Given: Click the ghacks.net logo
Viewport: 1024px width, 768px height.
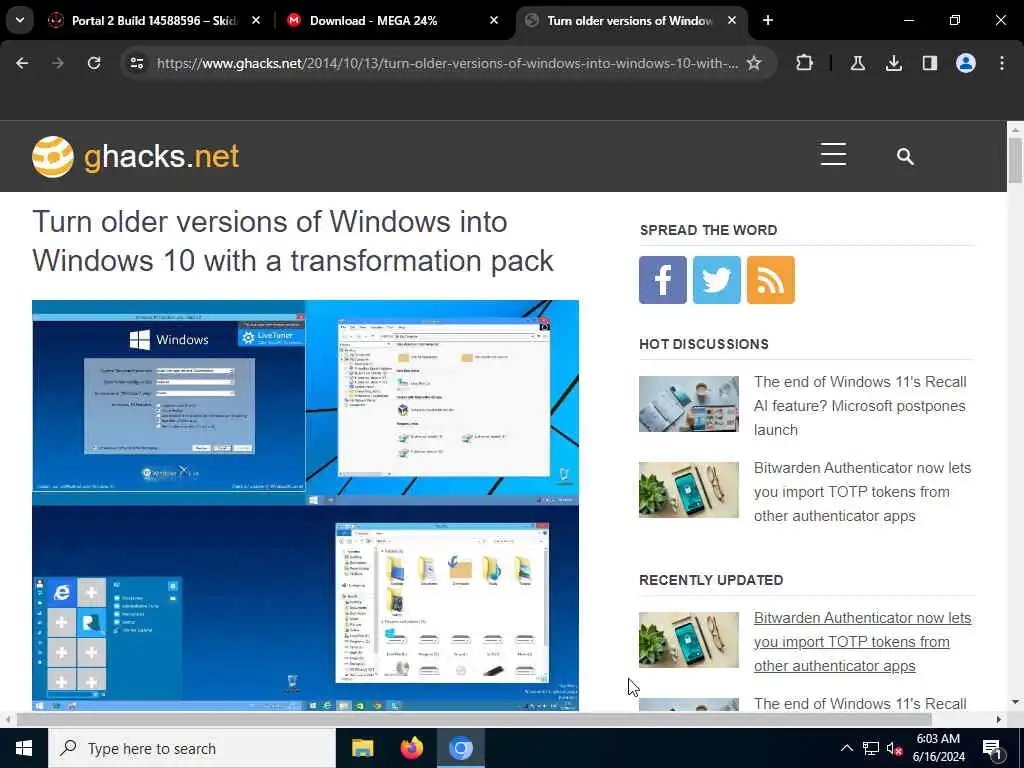Looking at the screenshot, I should [x=135, y=157].
